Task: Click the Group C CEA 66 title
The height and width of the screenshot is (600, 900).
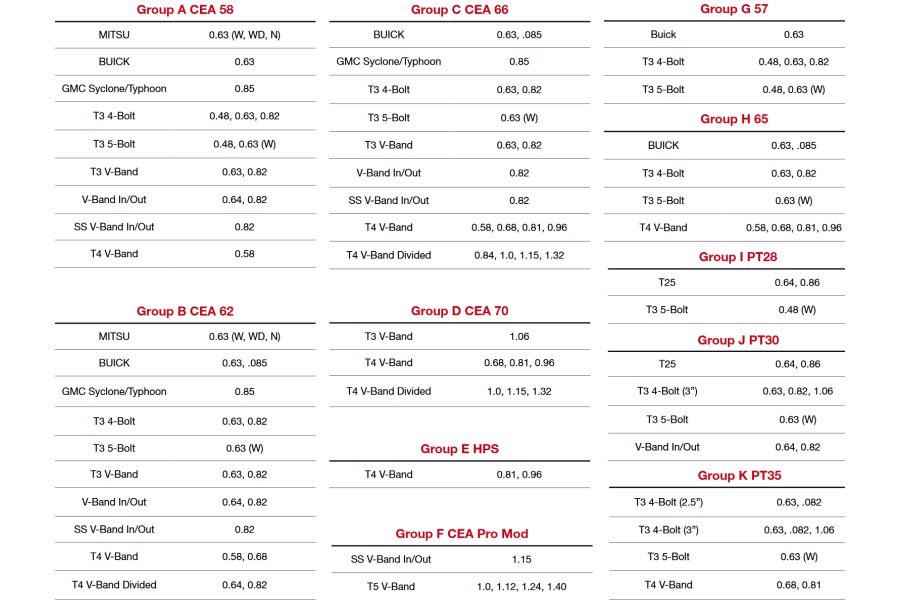Action: pyautogui.click(x=459, y=10)
